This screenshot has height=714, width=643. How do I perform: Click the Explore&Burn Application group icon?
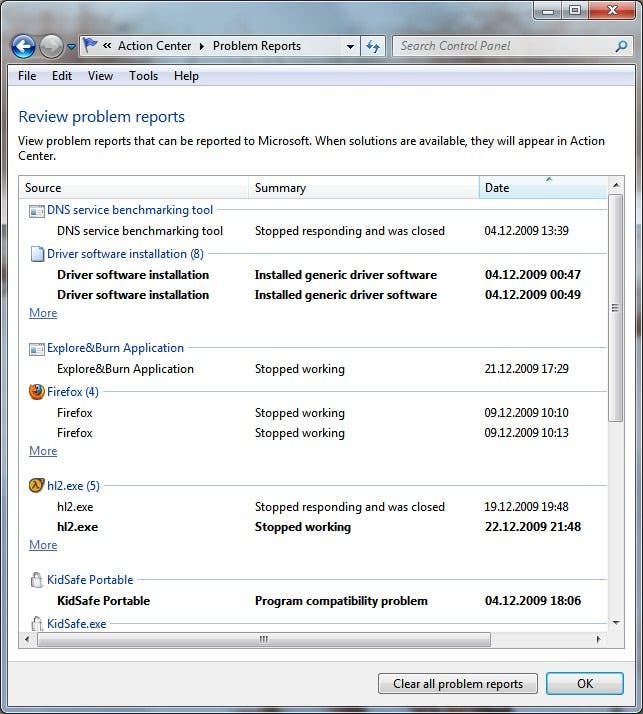point(36,349)
